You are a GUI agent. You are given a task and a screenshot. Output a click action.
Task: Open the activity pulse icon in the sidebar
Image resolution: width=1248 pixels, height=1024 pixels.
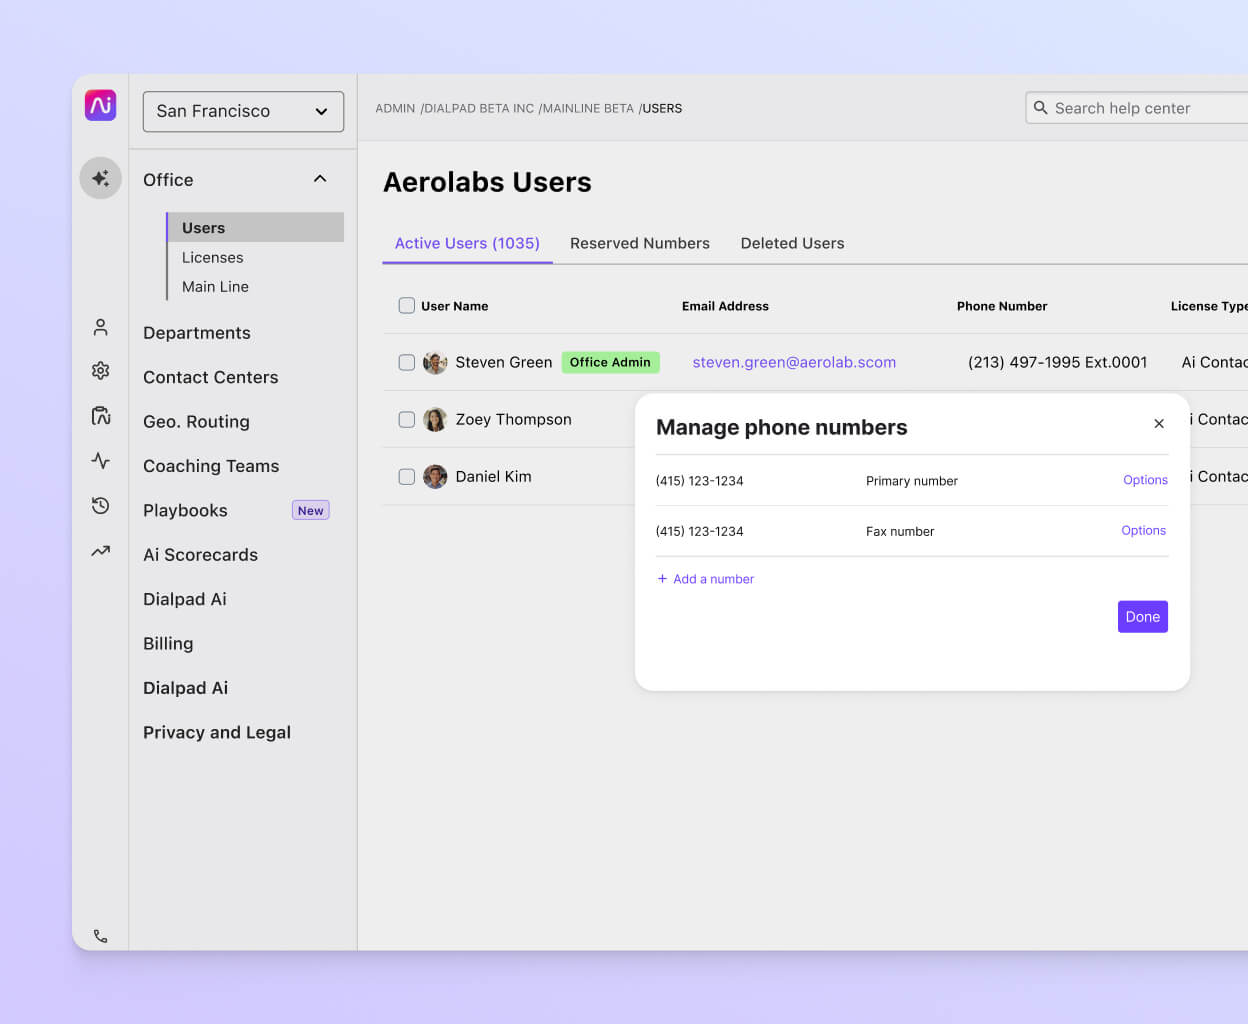click(x=100, y=460)
